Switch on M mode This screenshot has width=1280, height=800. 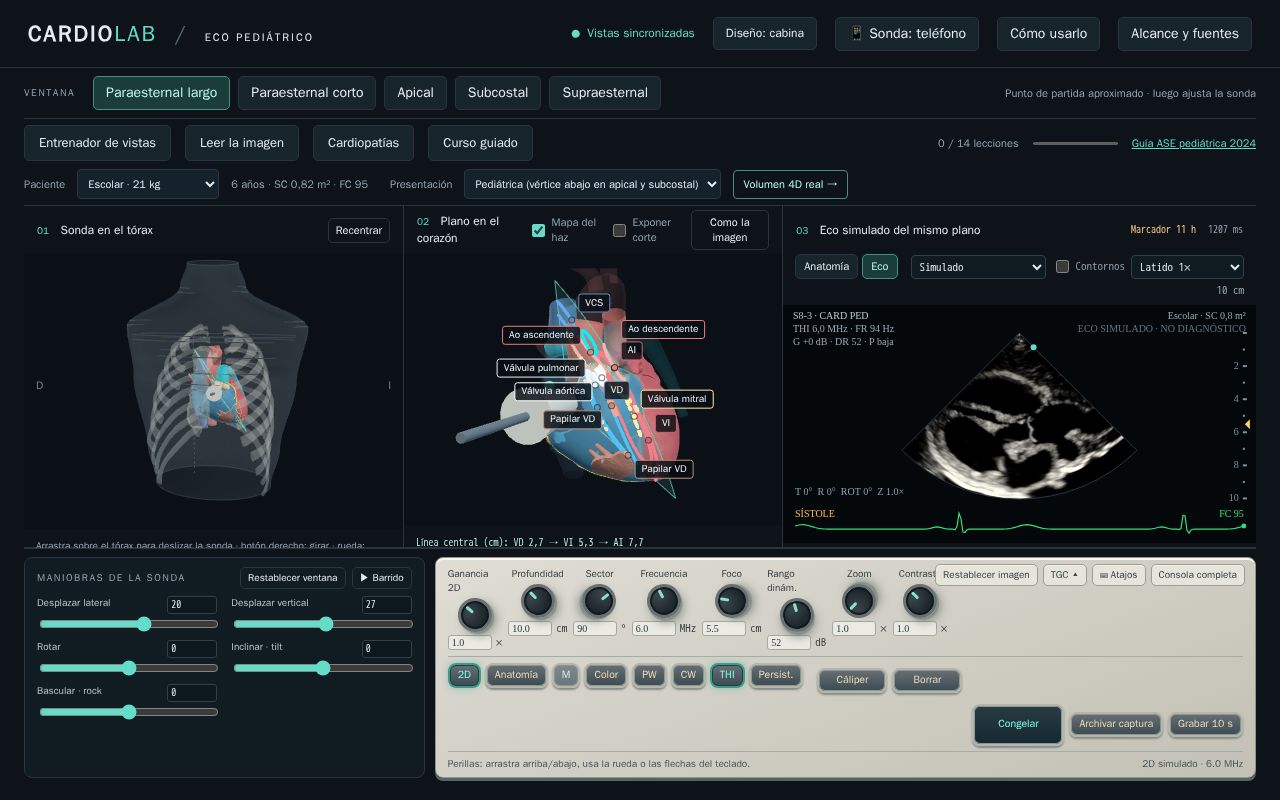[565, 675]
